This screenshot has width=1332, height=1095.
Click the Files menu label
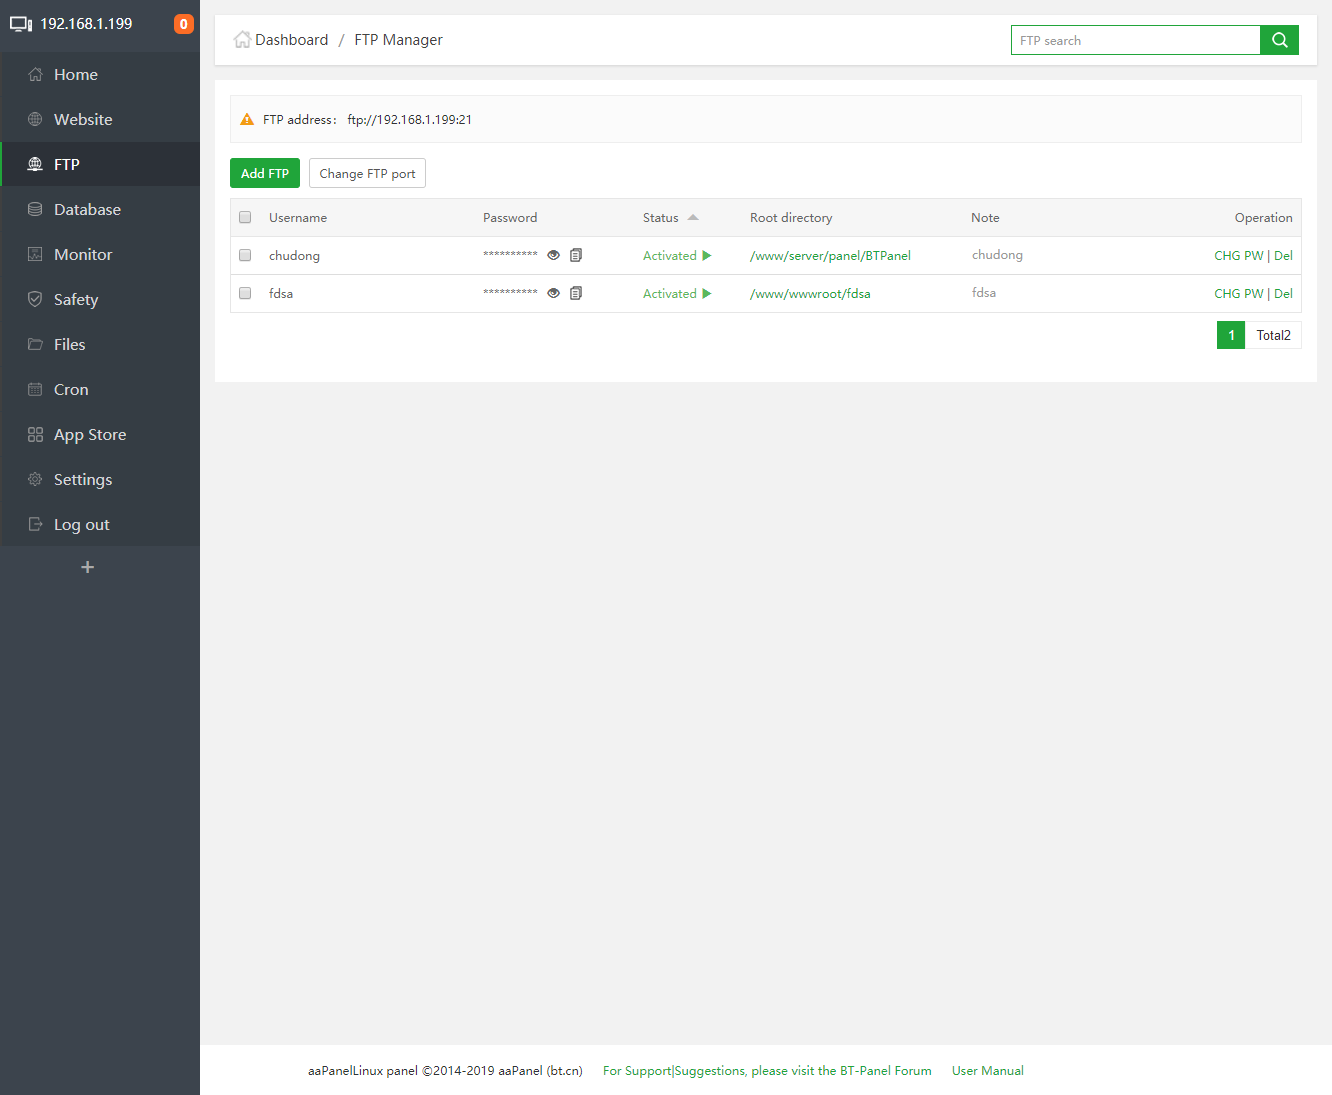[70, 345]
